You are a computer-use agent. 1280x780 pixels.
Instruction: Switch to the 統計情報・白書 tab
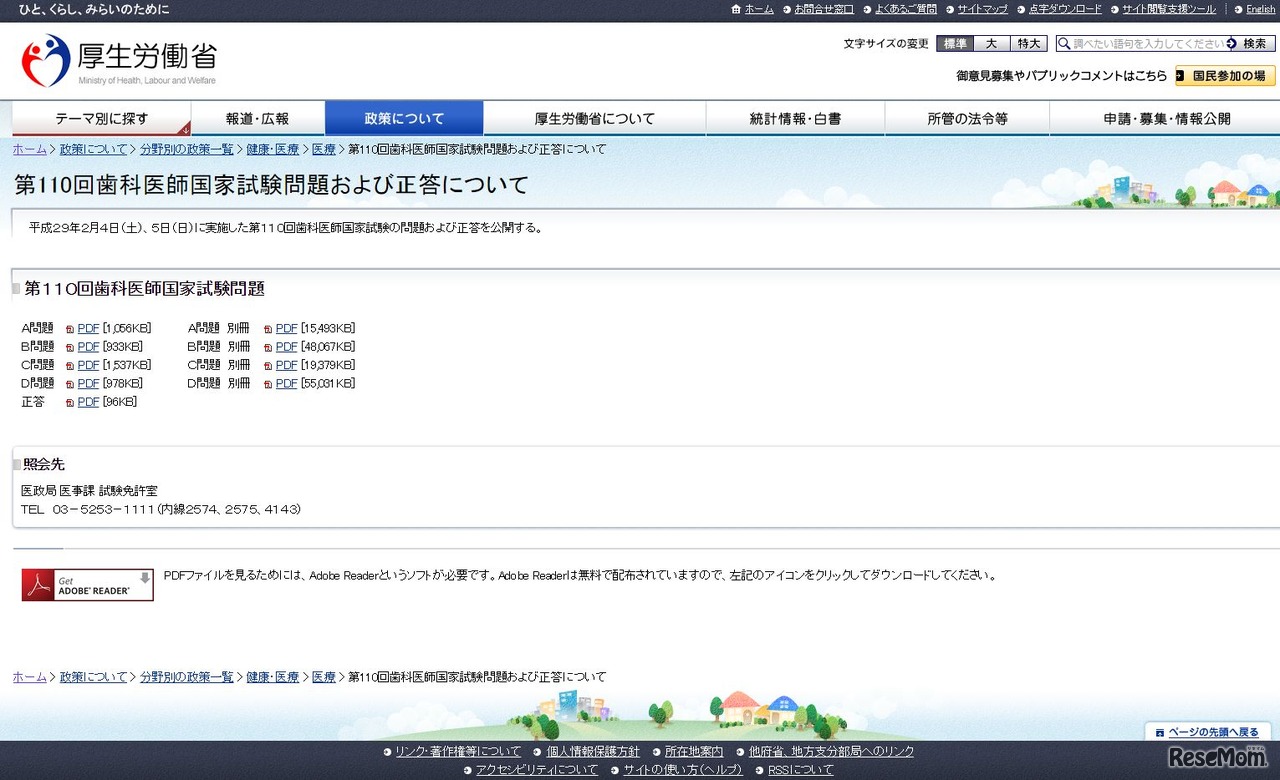tap(796, 118)
